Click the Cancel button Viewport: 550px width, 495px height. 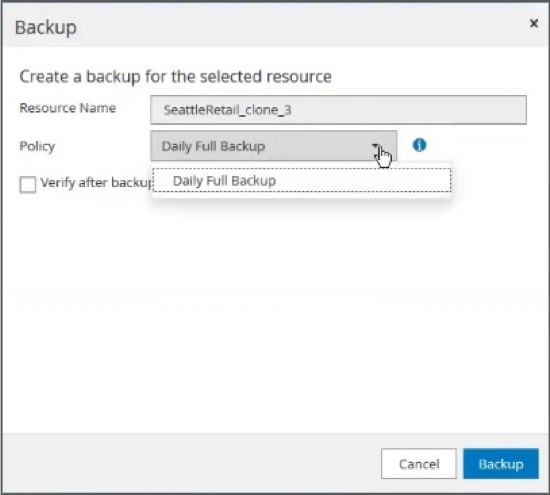419,463
